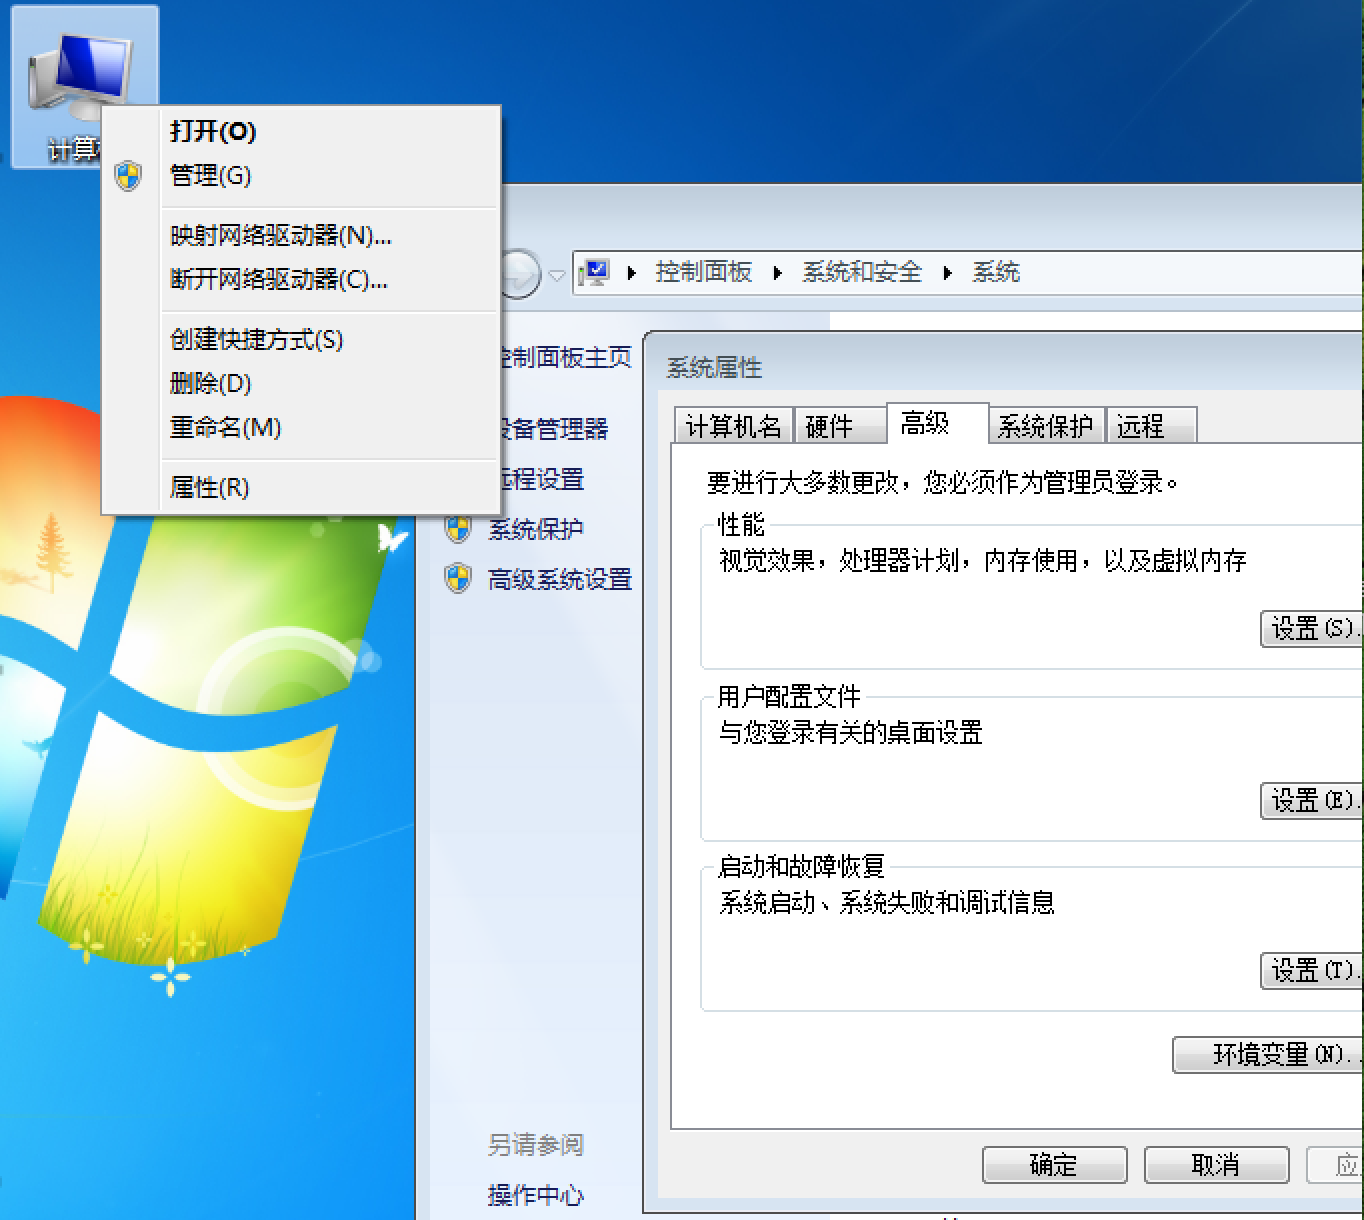Click the shield icon beside 管理
This screenshot has width=1364, height=1220.
(x=128, y=176)
